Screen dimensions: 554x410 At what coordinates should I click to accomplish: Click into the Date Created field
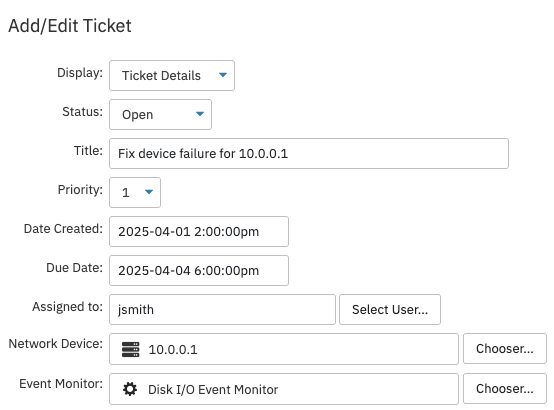tap(199, 232)
